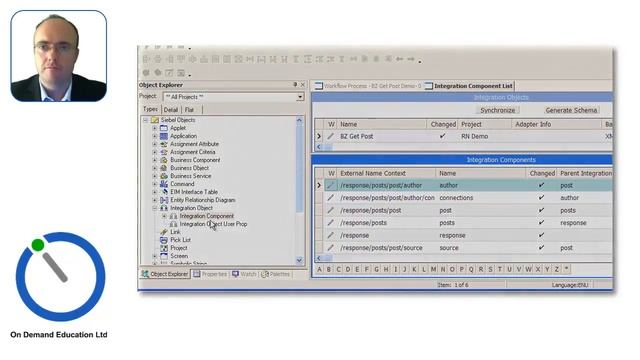Close the Object Explorer panel
Screen dimensions: 640x360
[x=302, y=85]
